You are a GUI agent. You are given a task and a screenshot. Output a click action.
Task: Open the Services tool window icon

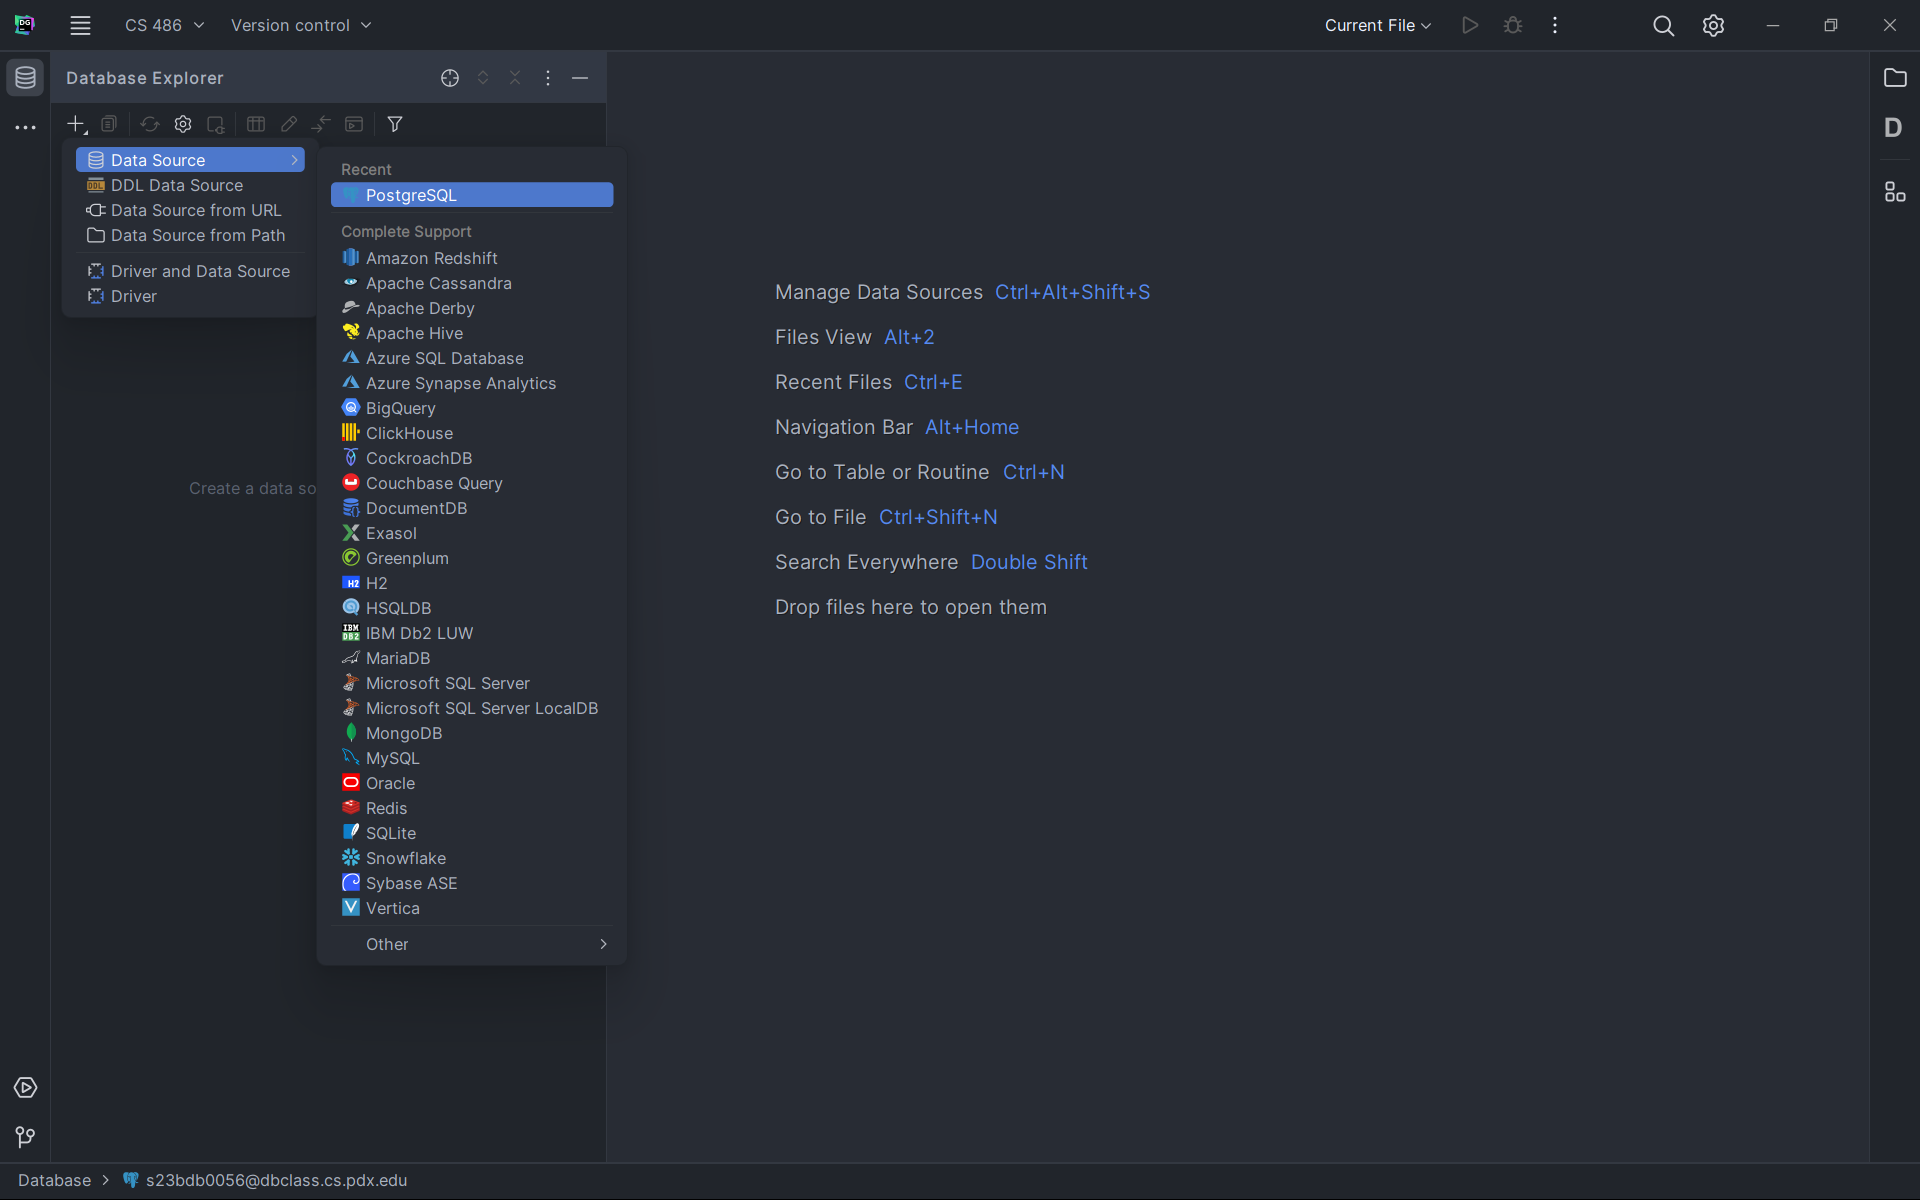point(25,1087)
